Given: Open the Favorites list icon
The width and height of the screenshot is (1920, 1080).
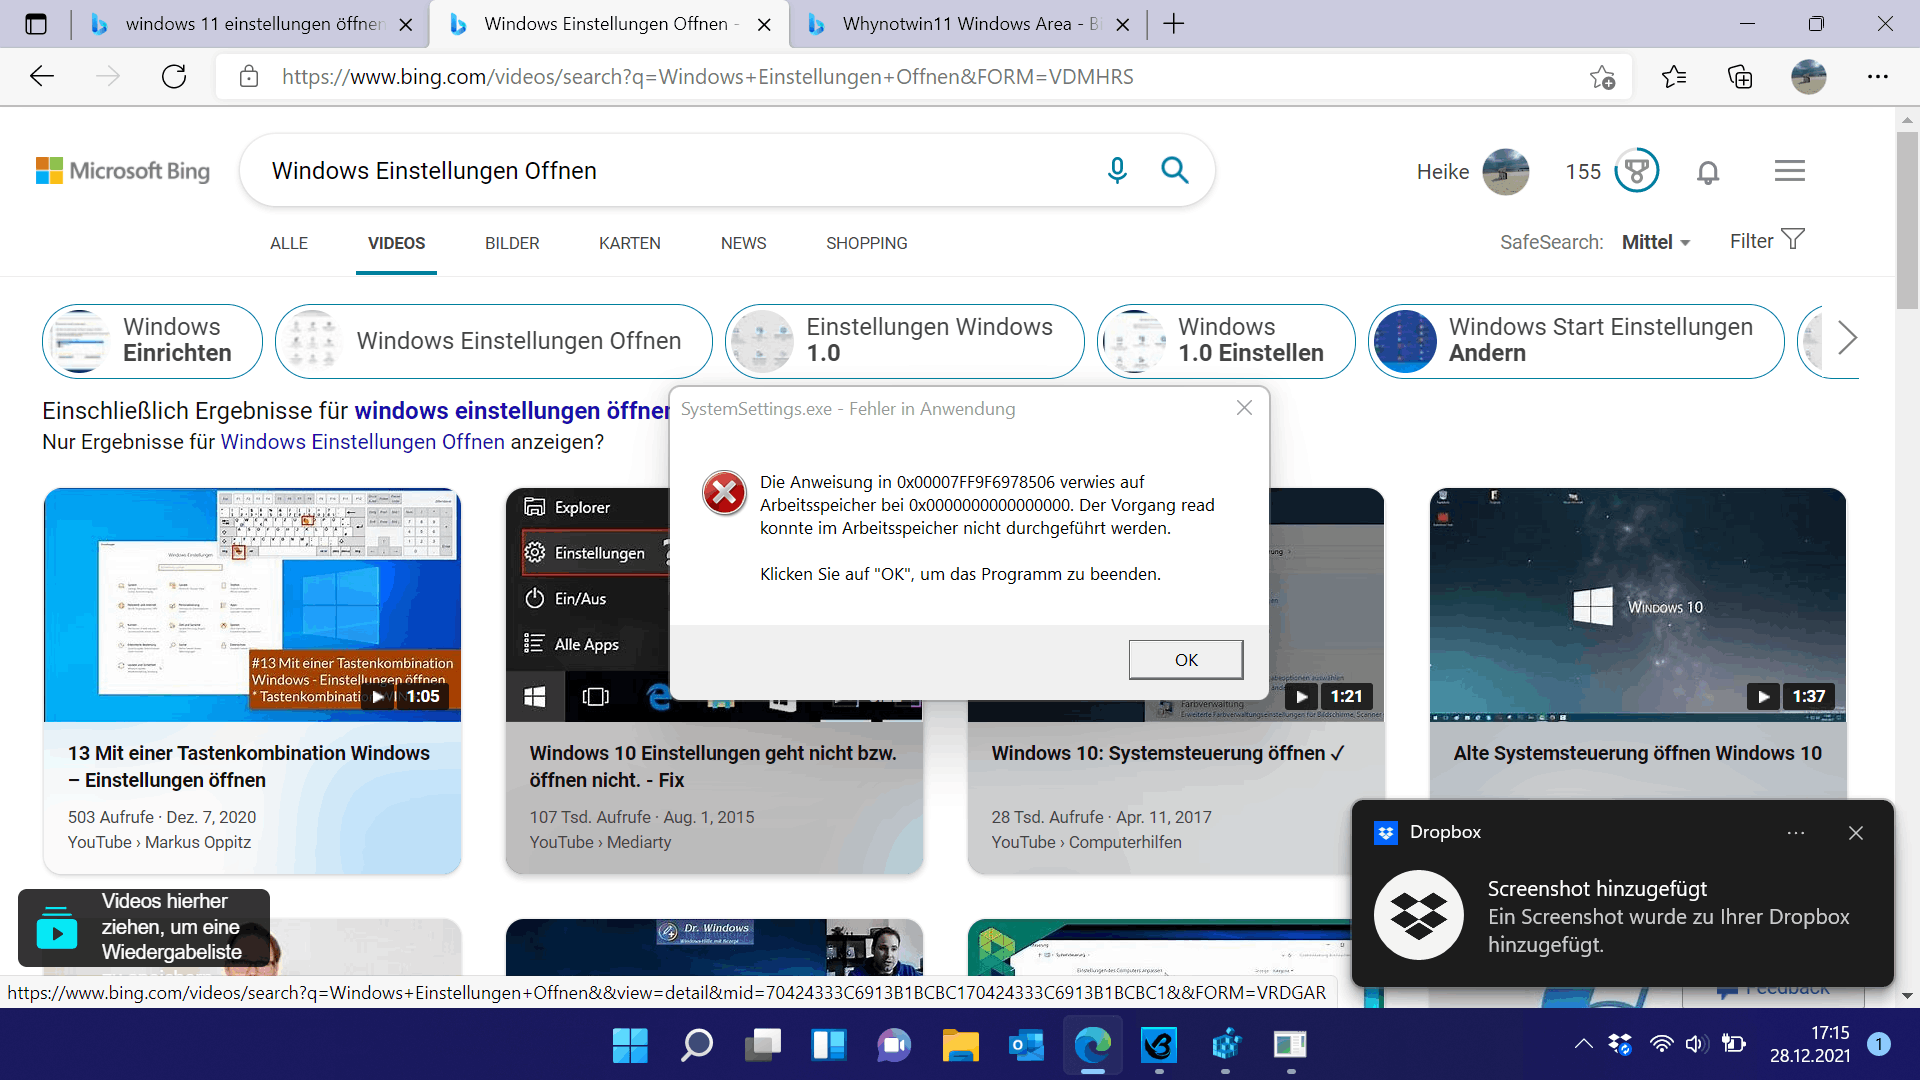Looking at the screenshot, I should (1673, 77).
